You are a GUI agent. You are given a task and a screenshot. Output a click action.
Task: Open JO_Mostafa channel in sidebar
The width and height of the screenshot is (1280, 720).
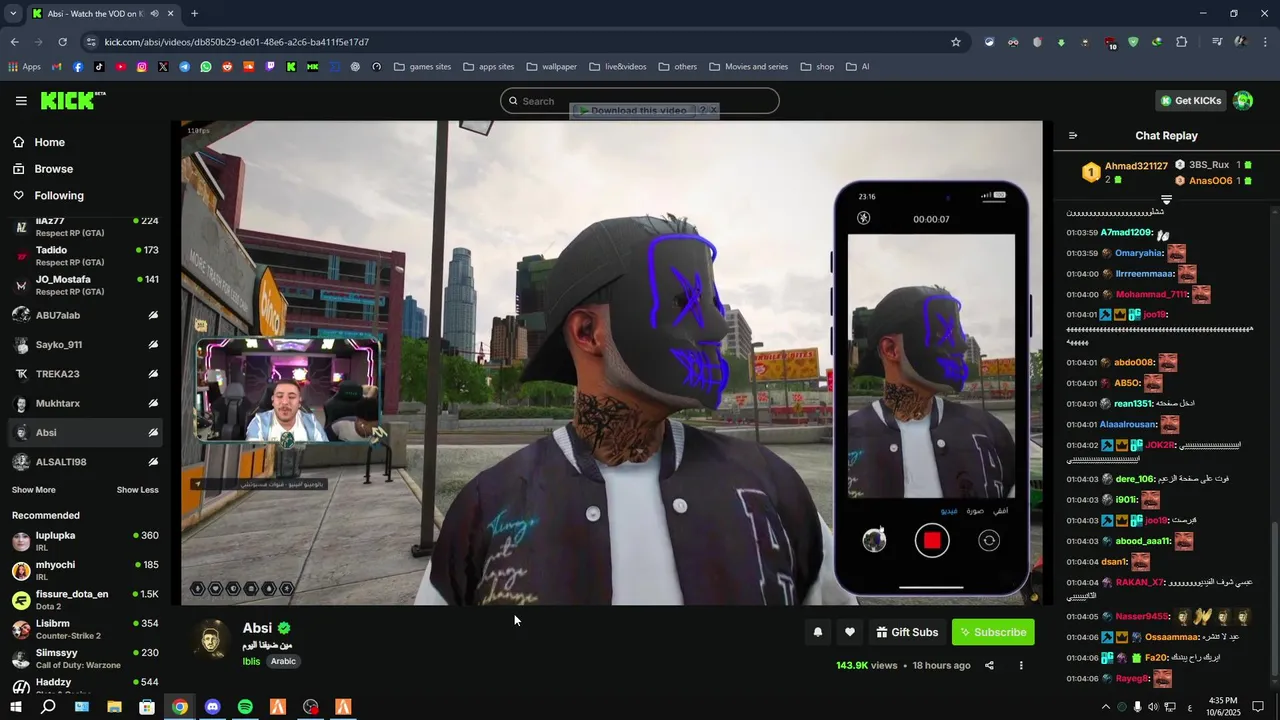[x=85, y=285]
